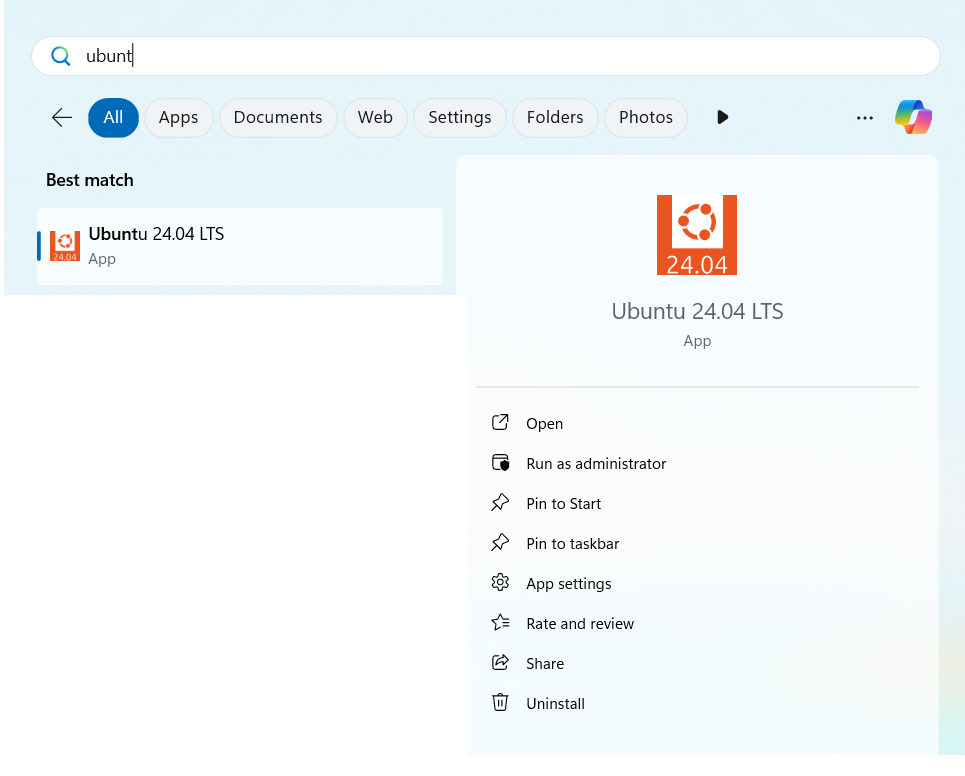Open the three-dot options menu
Screen dimensions: 965x776
865,118
